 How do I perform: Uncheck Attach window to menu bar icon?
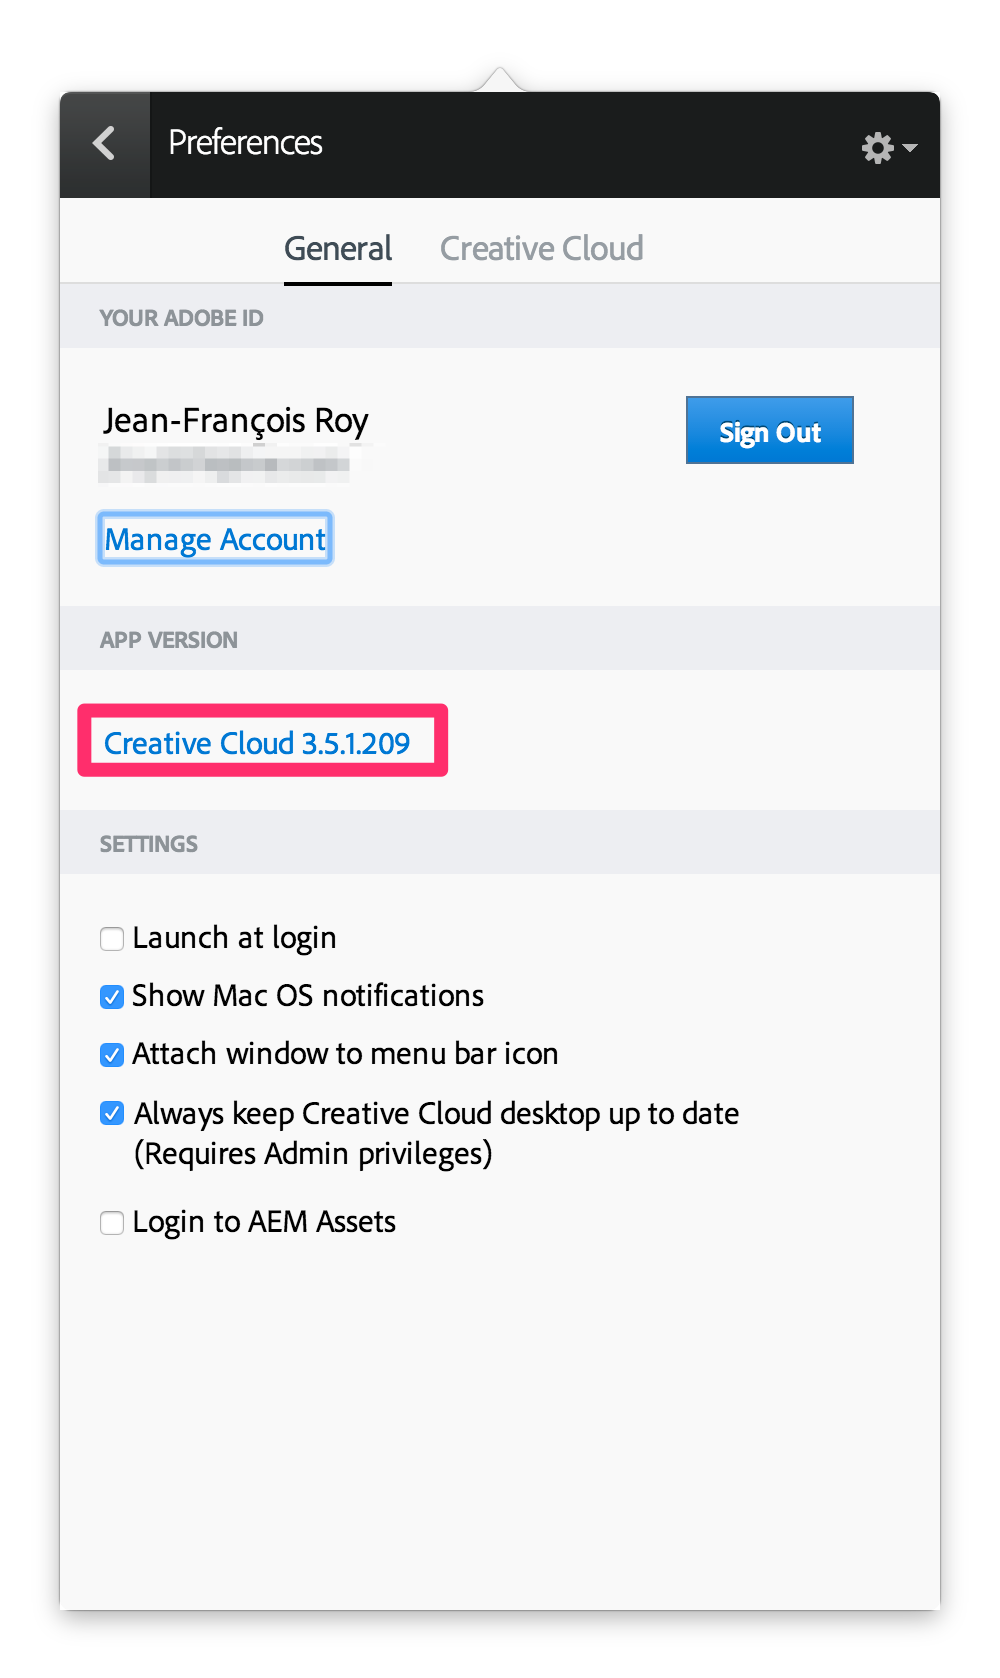point(112,1055)
